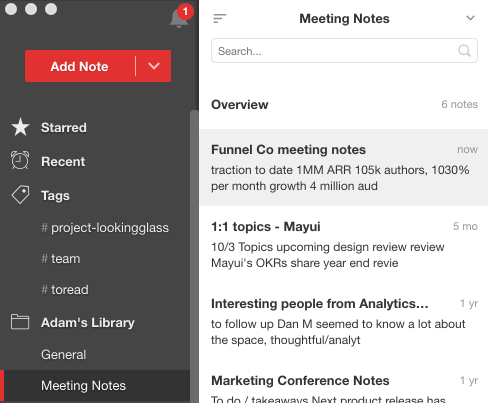Open the General notebook
The image size is (488, 403).
pyautogui.click(x=63, y=355)
